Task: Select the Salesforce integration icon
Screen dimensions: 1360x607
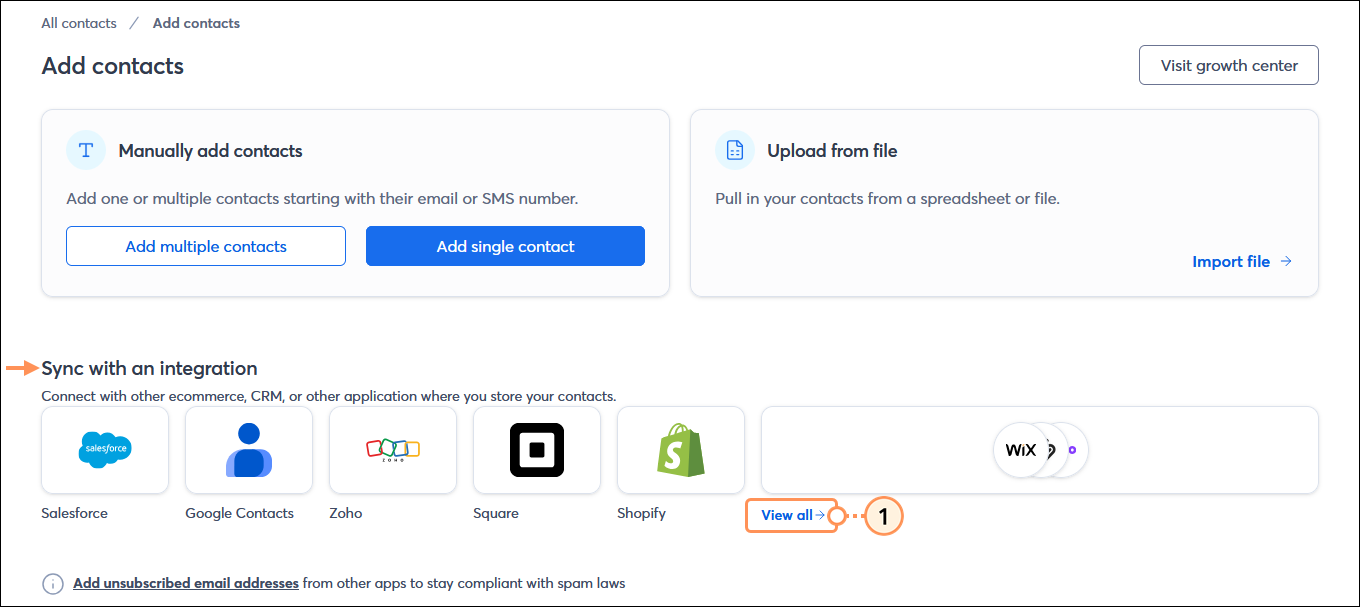Action: (x=104, y=450)
